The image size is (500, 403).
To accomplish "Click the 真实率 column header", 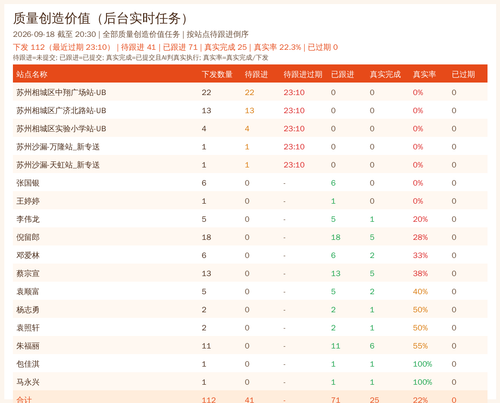I will pos(424,74).
